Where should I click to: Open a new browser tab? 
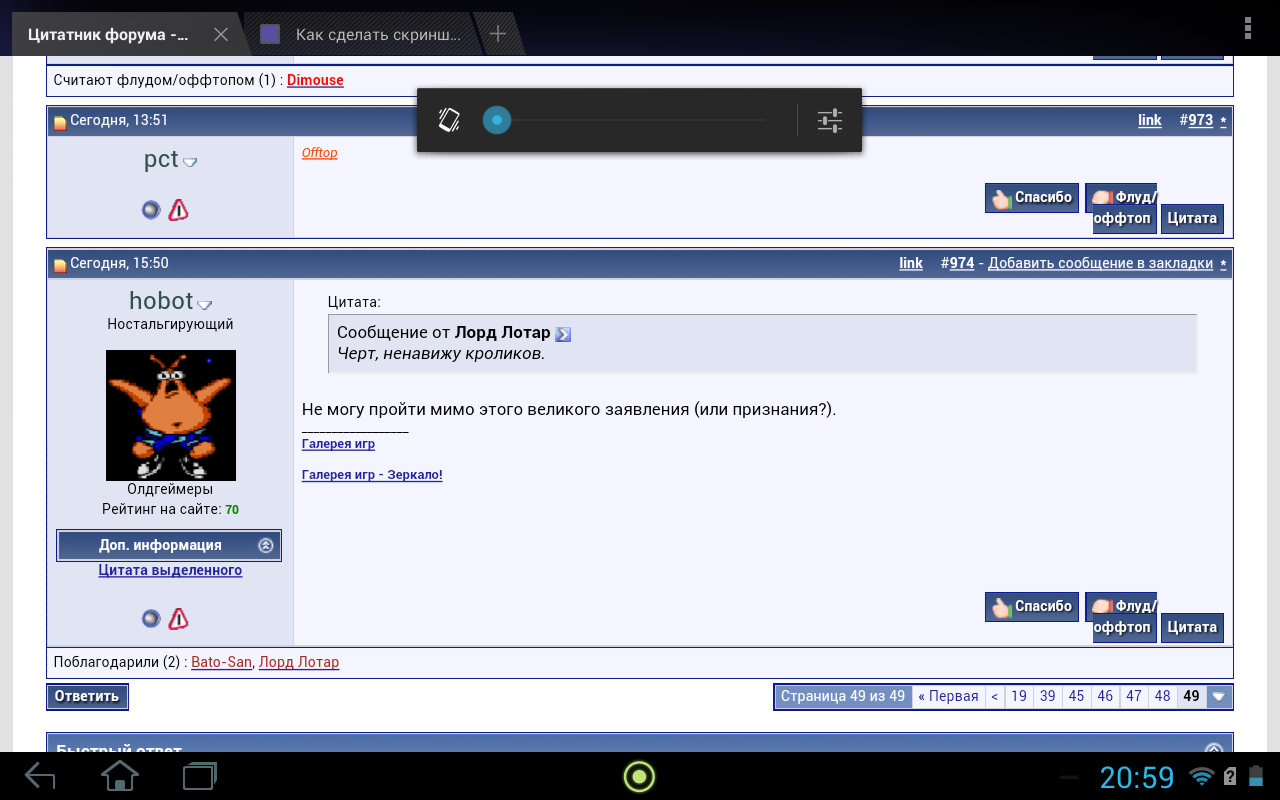497,34
